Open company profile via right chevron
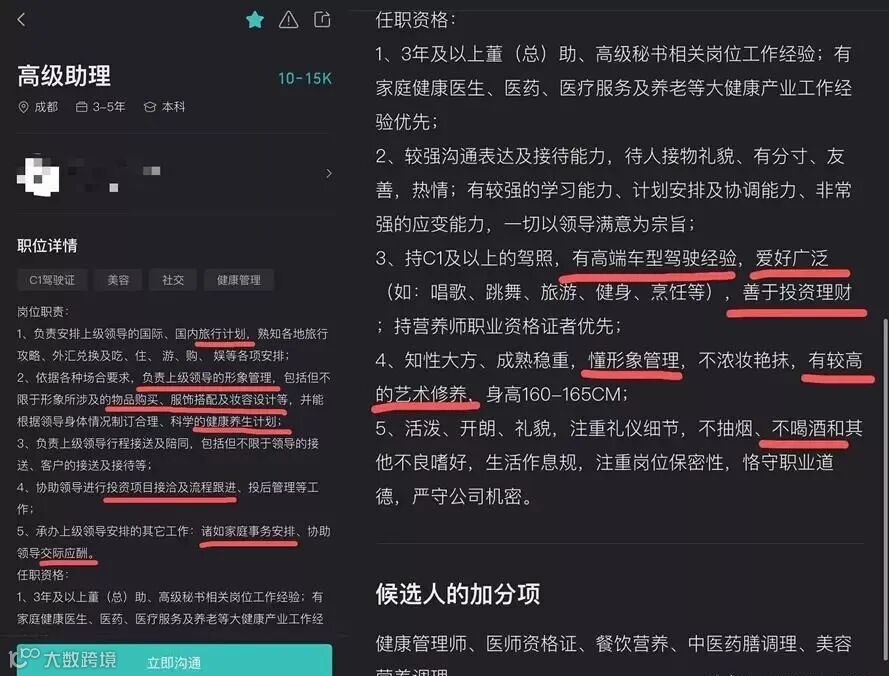889x676 pixels. pyautogui.click(x=329, y=174)
